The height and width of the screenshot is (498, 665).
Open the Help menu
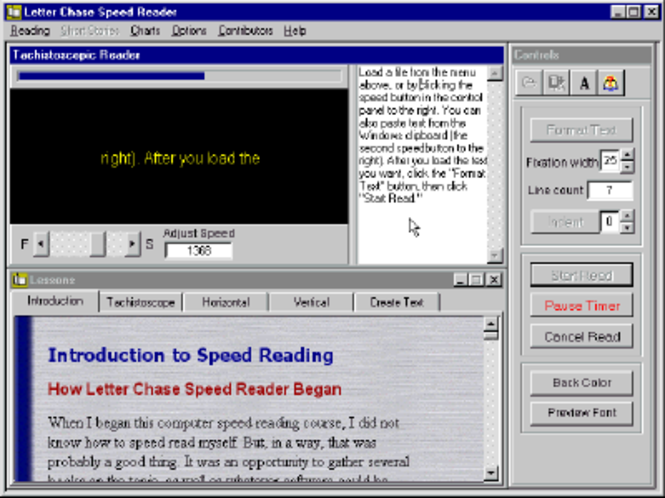point(295,31)
